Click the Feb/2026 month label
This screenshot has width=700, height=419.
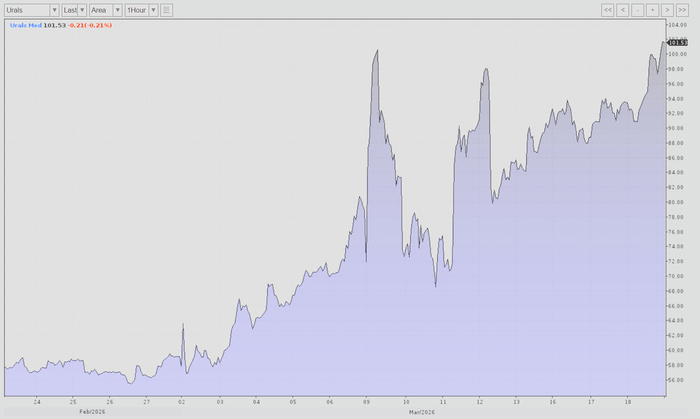pos(92,411)
